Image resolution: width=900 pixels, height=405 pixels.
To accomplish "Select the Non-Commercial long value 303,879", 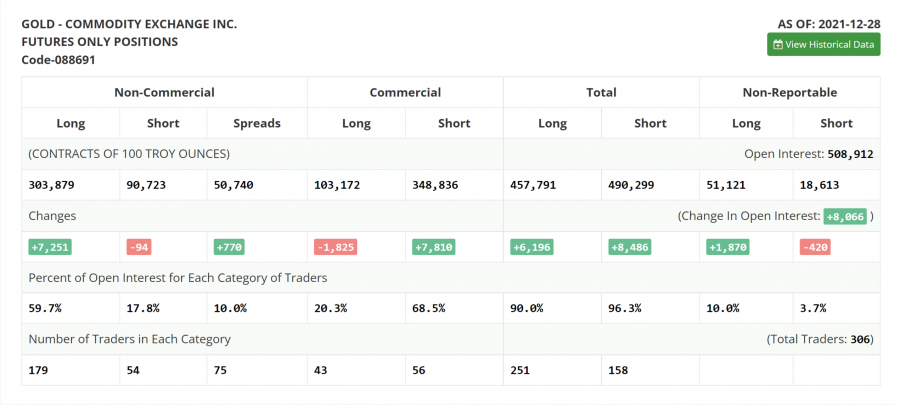I will pyautogui.click(x=52, y=185).
